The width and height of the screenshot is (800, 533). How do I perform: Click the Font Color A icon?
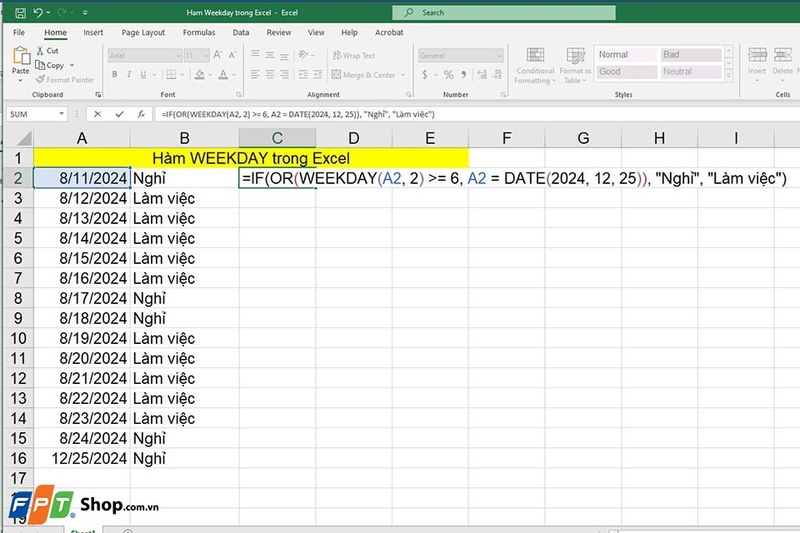223,74
